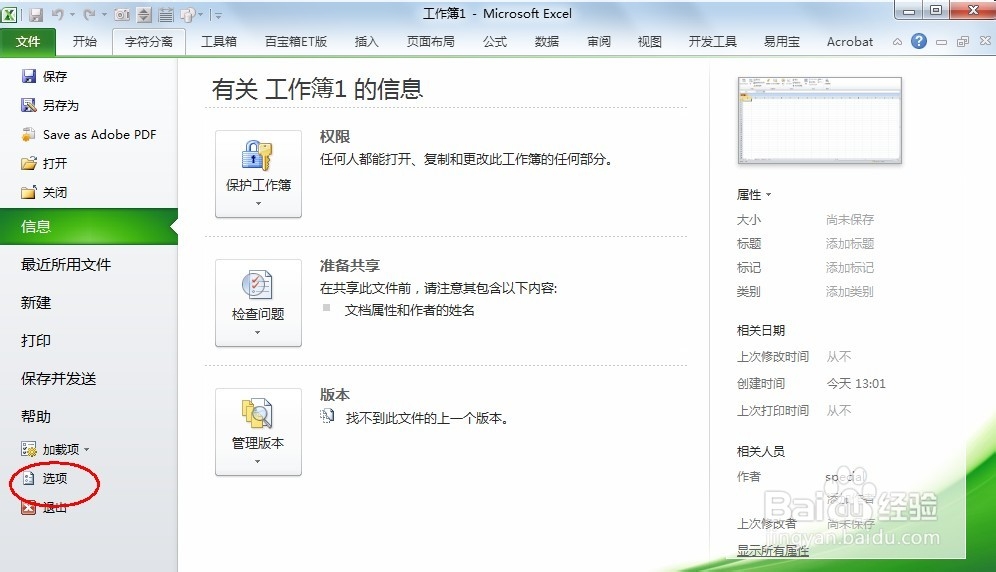Open the 管理版本 dropdown button
The image size is (996, 572).
[x=259, y=432]
